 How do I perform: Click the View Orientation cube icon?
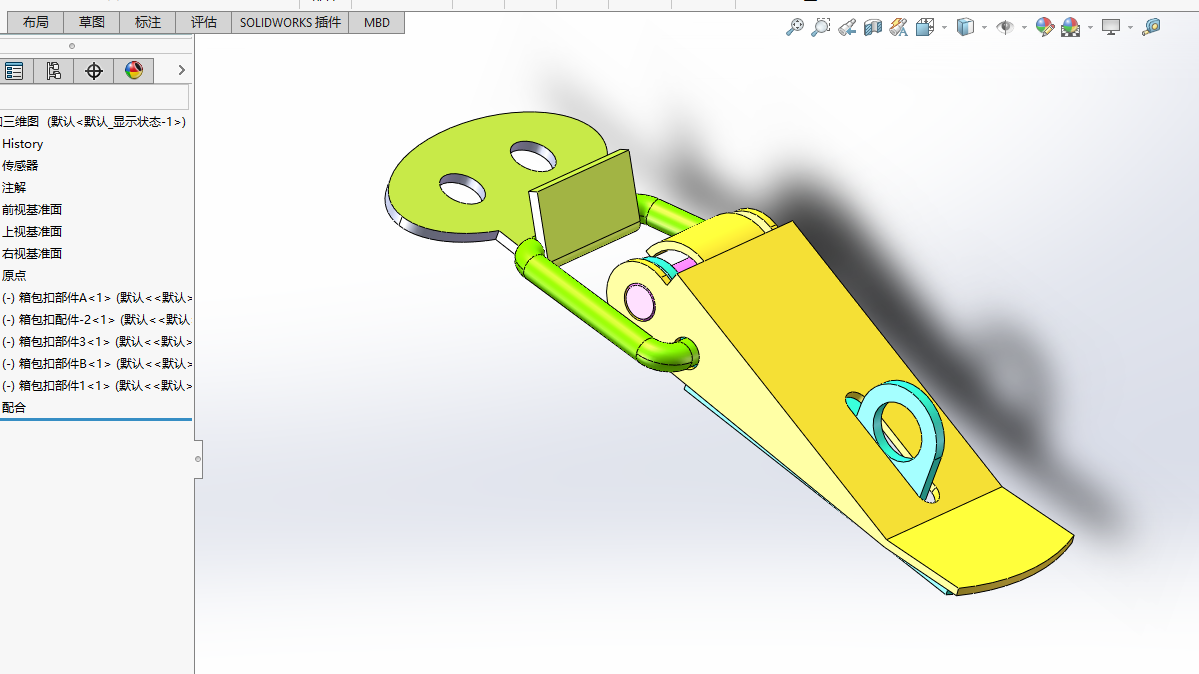[924, 28]
